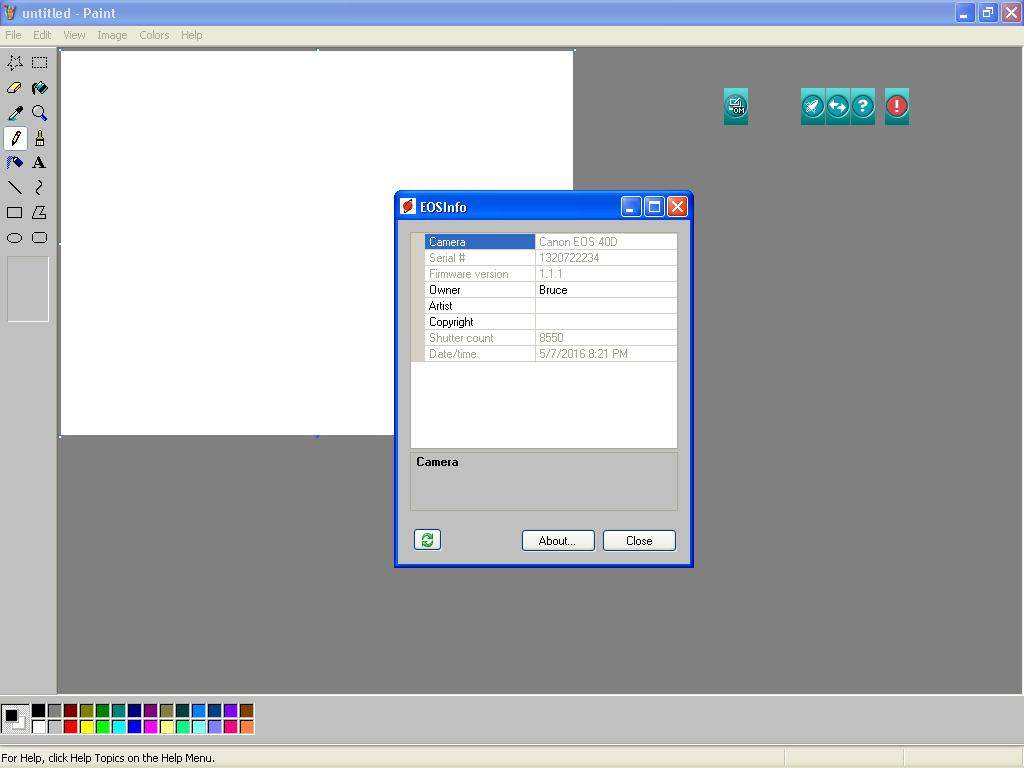The height and width of the screenshot is (768, 1024).
Task: Click the 1320722234 serial value
Action: point(569,258)
